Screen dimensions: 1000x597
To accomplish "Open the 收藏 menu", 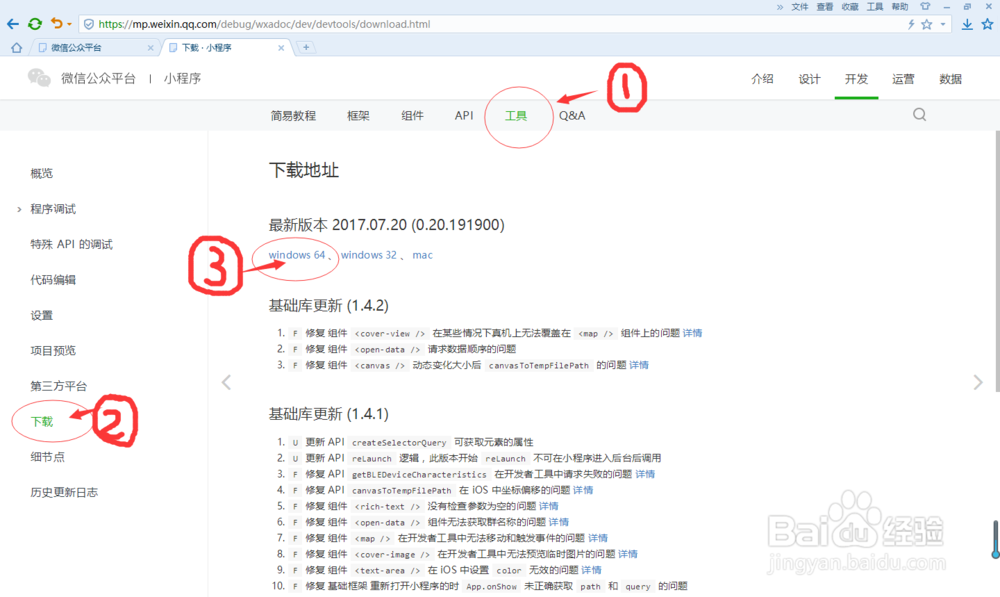I will tap(849, 6).
